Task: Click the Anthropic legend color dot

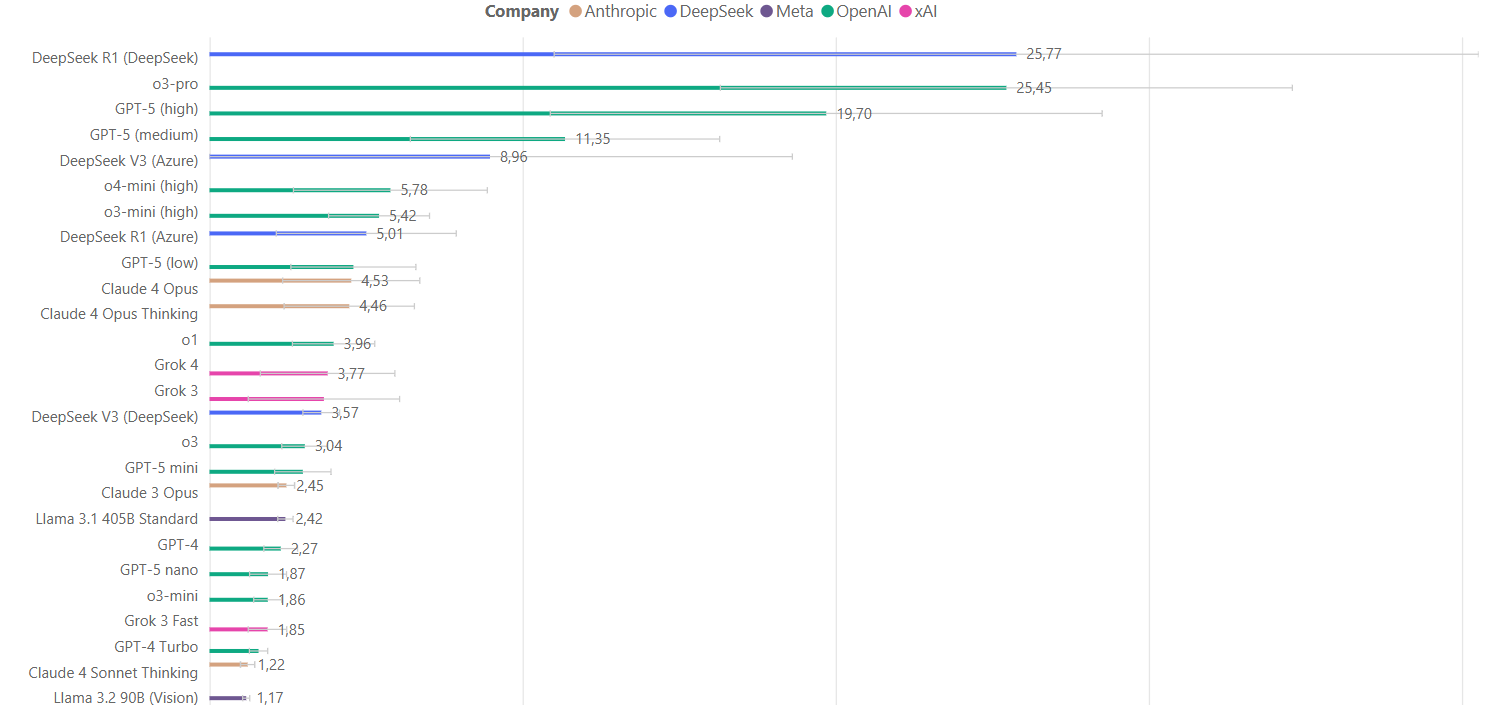Action: click(x=575, y=12)
